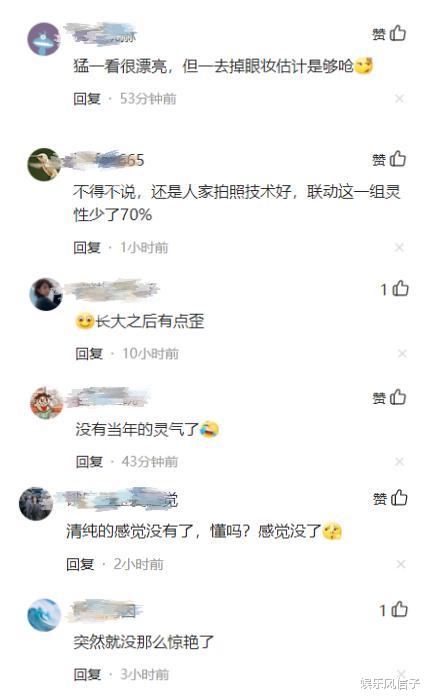
Task: Like the comment about eye makeup
Action: click(x=389, y=33)
